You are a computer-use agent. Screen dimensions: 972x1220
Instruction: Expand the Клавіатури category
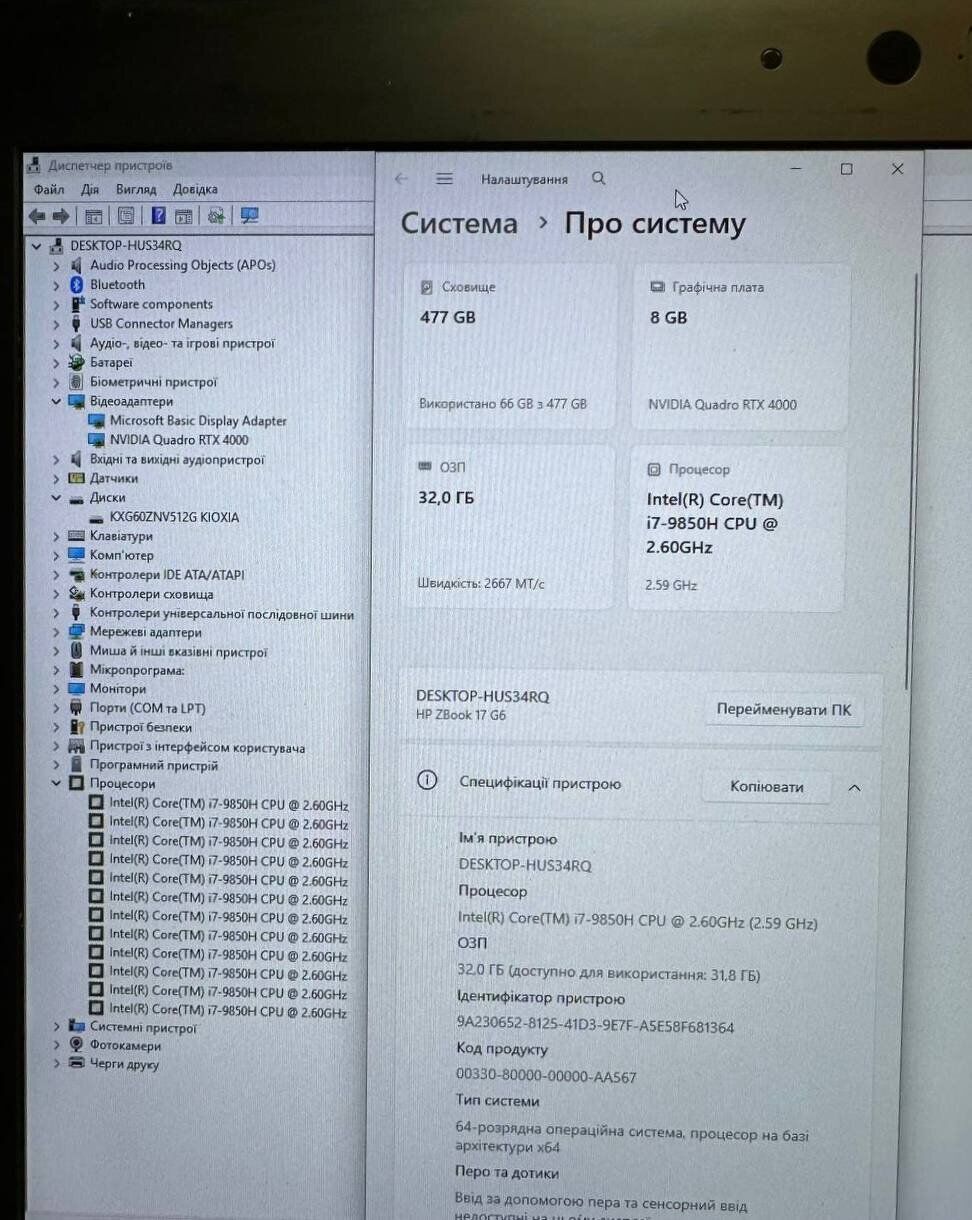(x=57, y=537)
